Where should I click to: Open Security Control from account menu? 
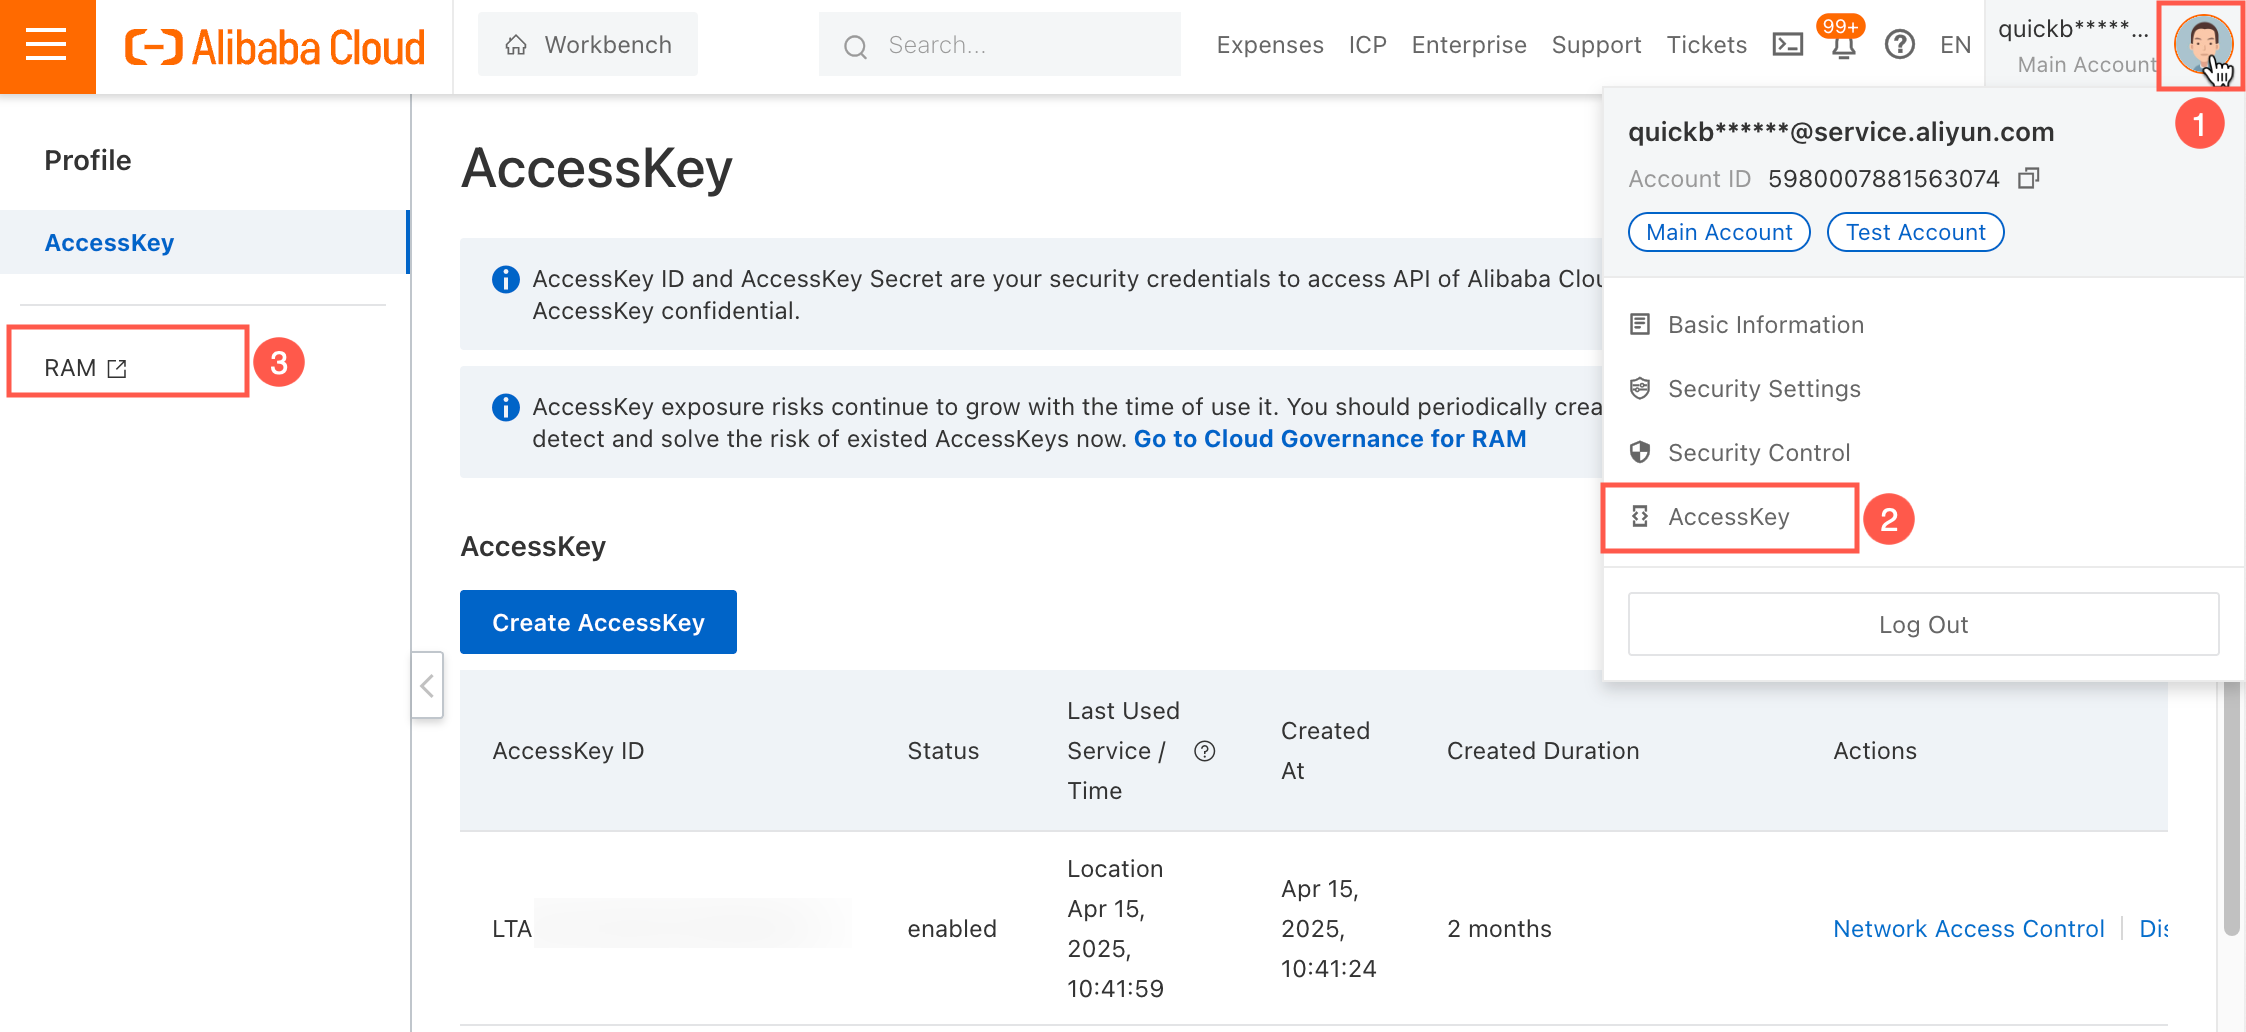(1924, 453)
